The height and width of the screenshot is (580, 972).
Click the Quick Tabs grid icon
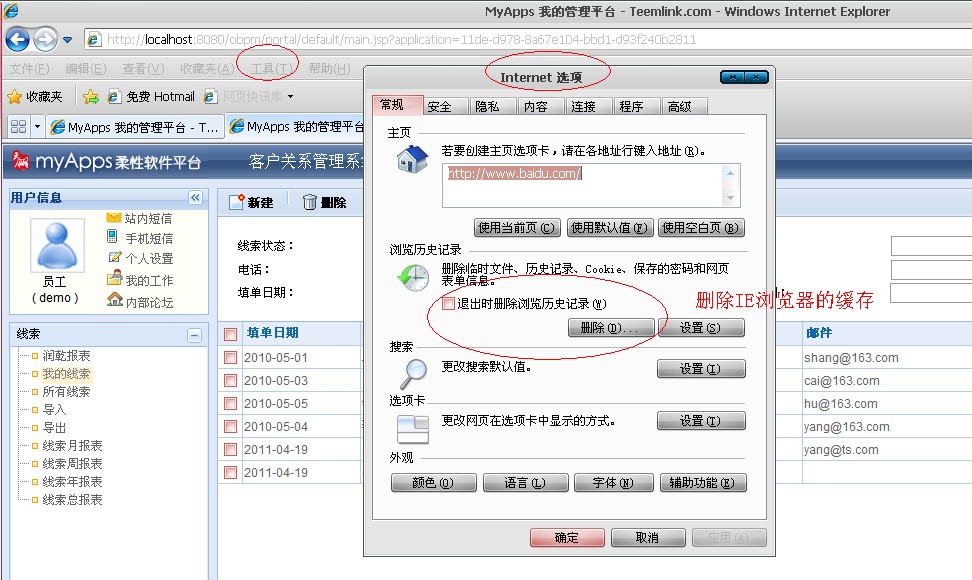point(19,126)
